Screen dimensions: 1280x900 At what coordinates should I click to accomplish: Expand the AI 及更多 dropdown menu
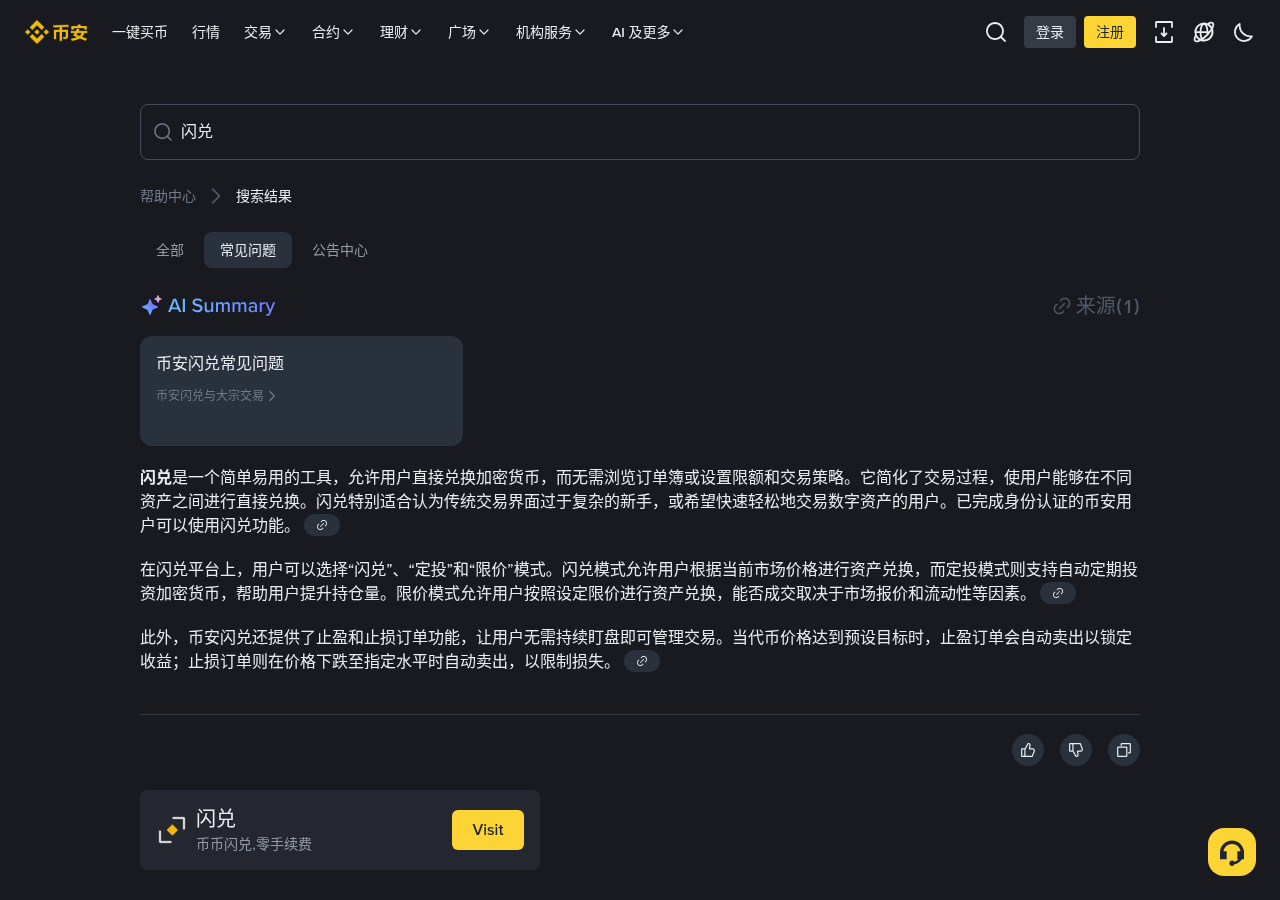pyautogui.click(x=648, y=32)
